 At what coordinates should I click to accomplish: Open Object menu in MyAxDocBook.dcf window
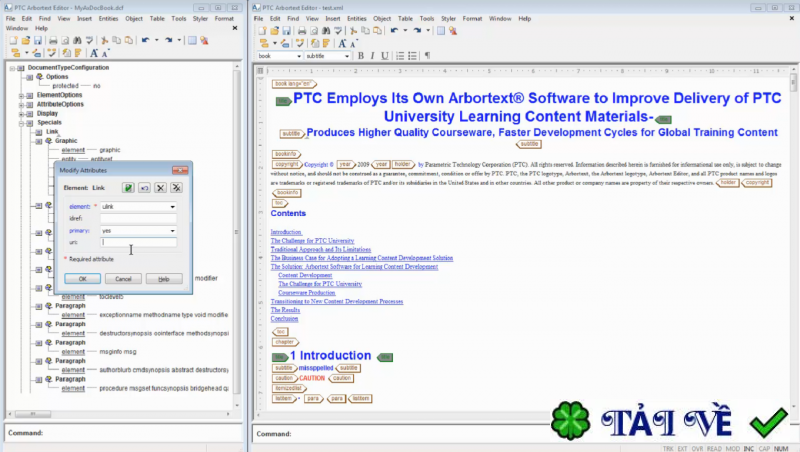[134, 18]
